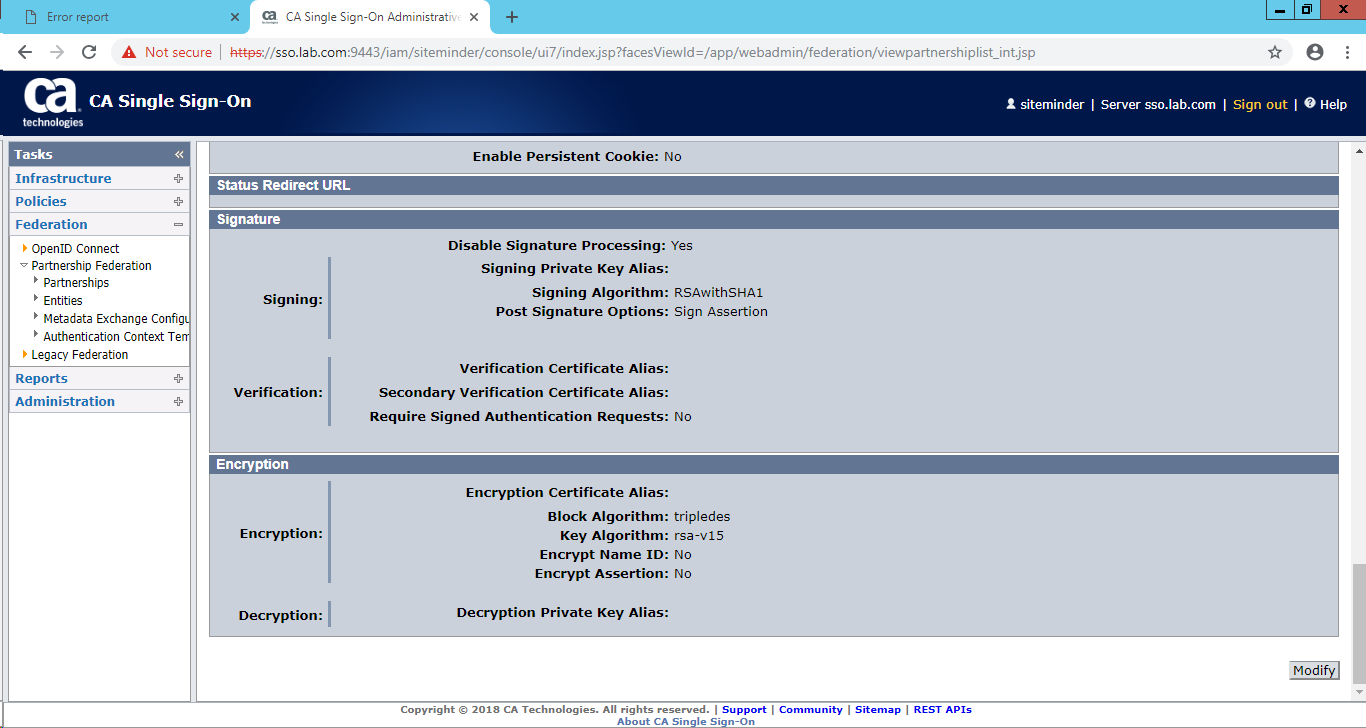The width and height of the screenshot is (1366, 728).
Task: Collapse the Partnership Federation tree node
Action: [x=24, y=265]
